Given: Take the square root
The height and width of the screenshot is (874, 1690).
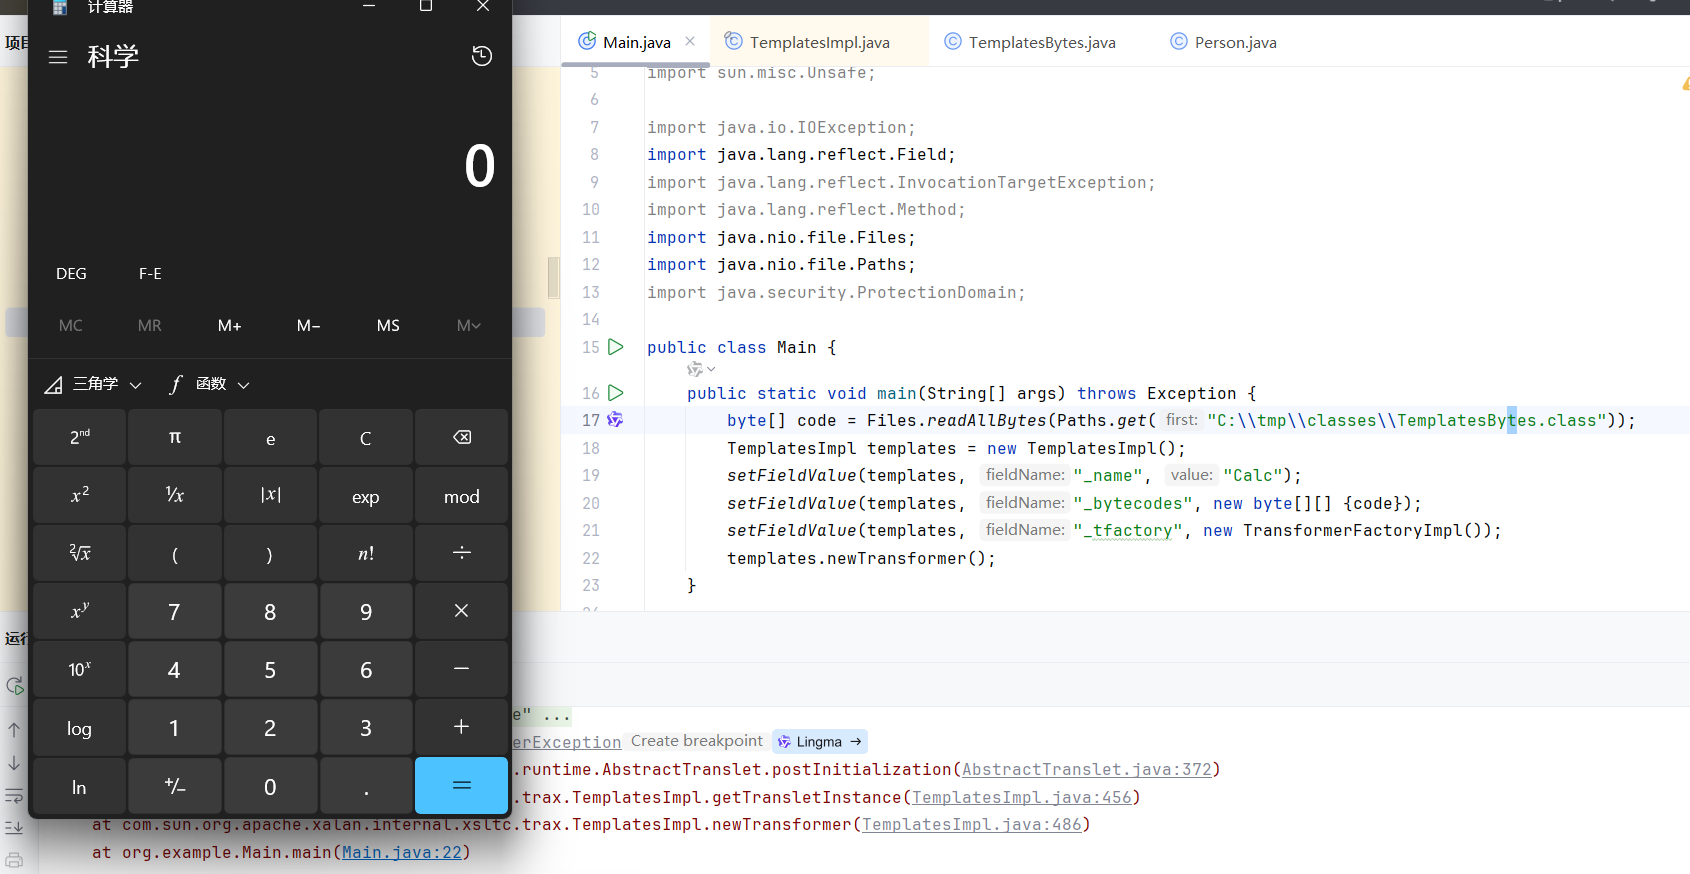Looking at the screenshot, I should (x=79, y=553).
